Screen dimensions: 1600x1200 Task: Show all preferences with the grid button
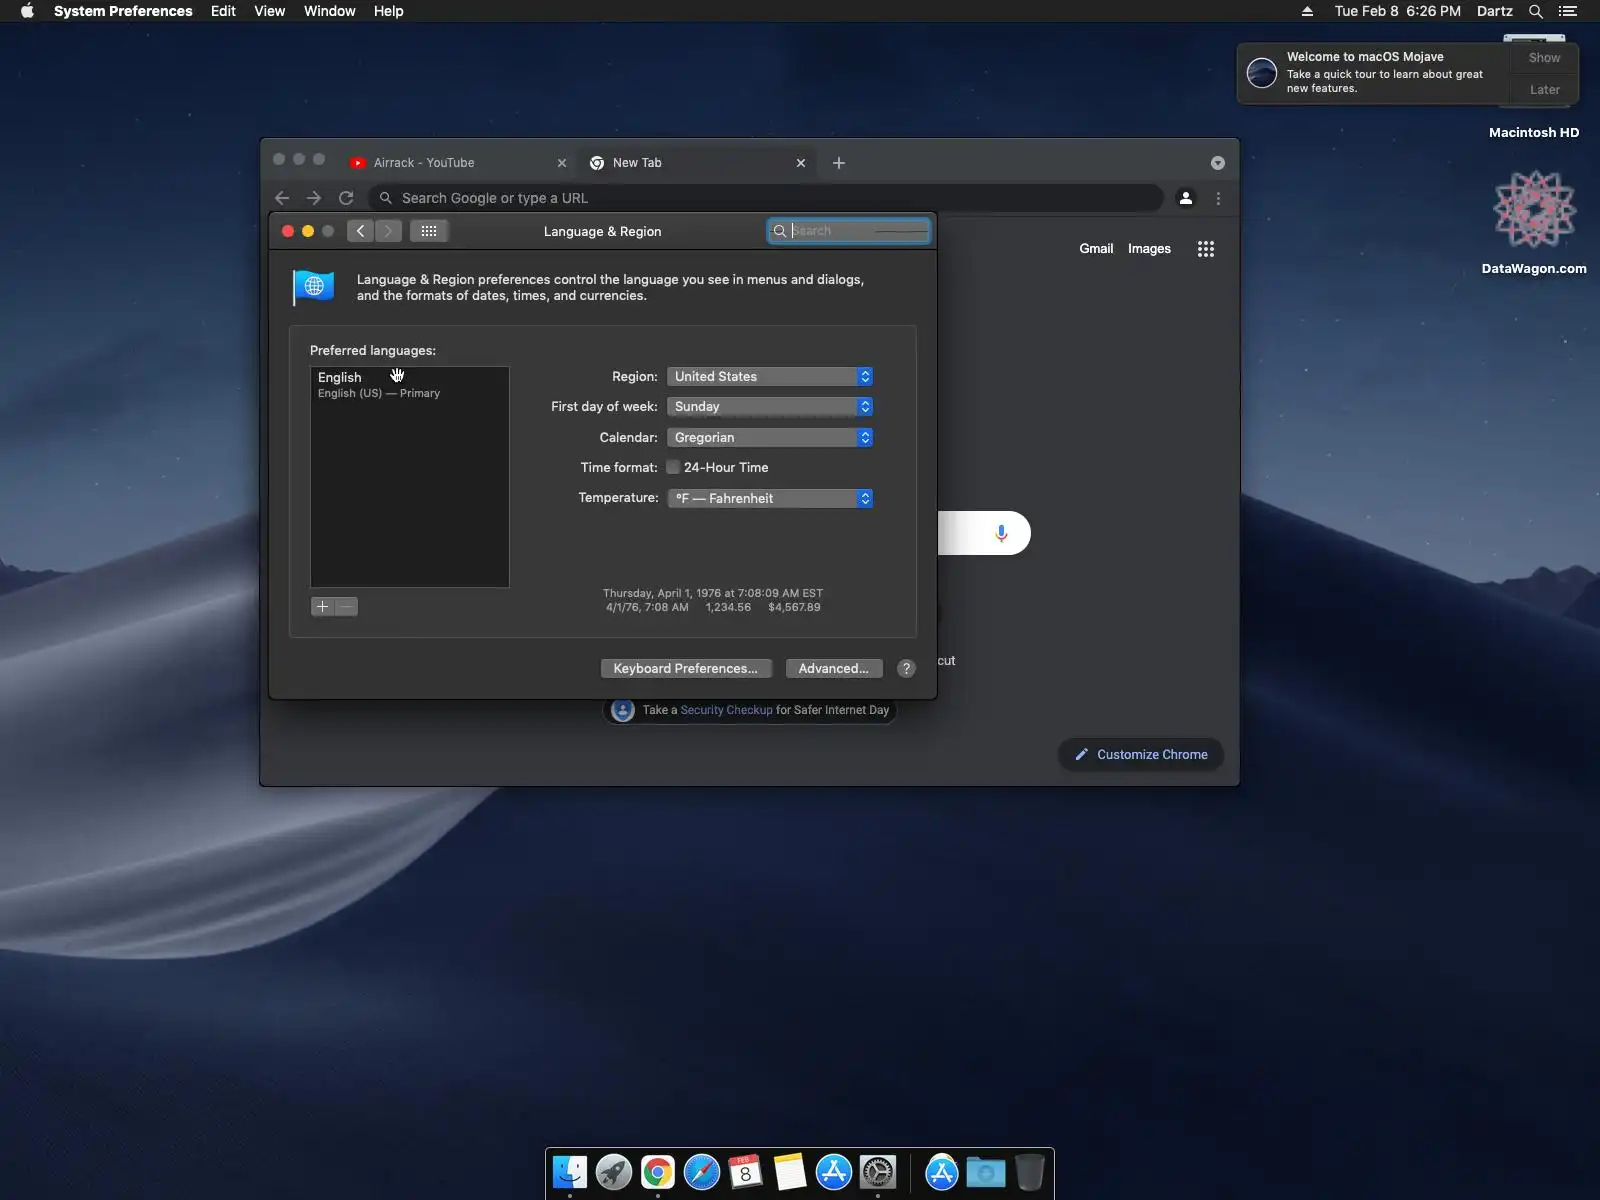(429, 231)
